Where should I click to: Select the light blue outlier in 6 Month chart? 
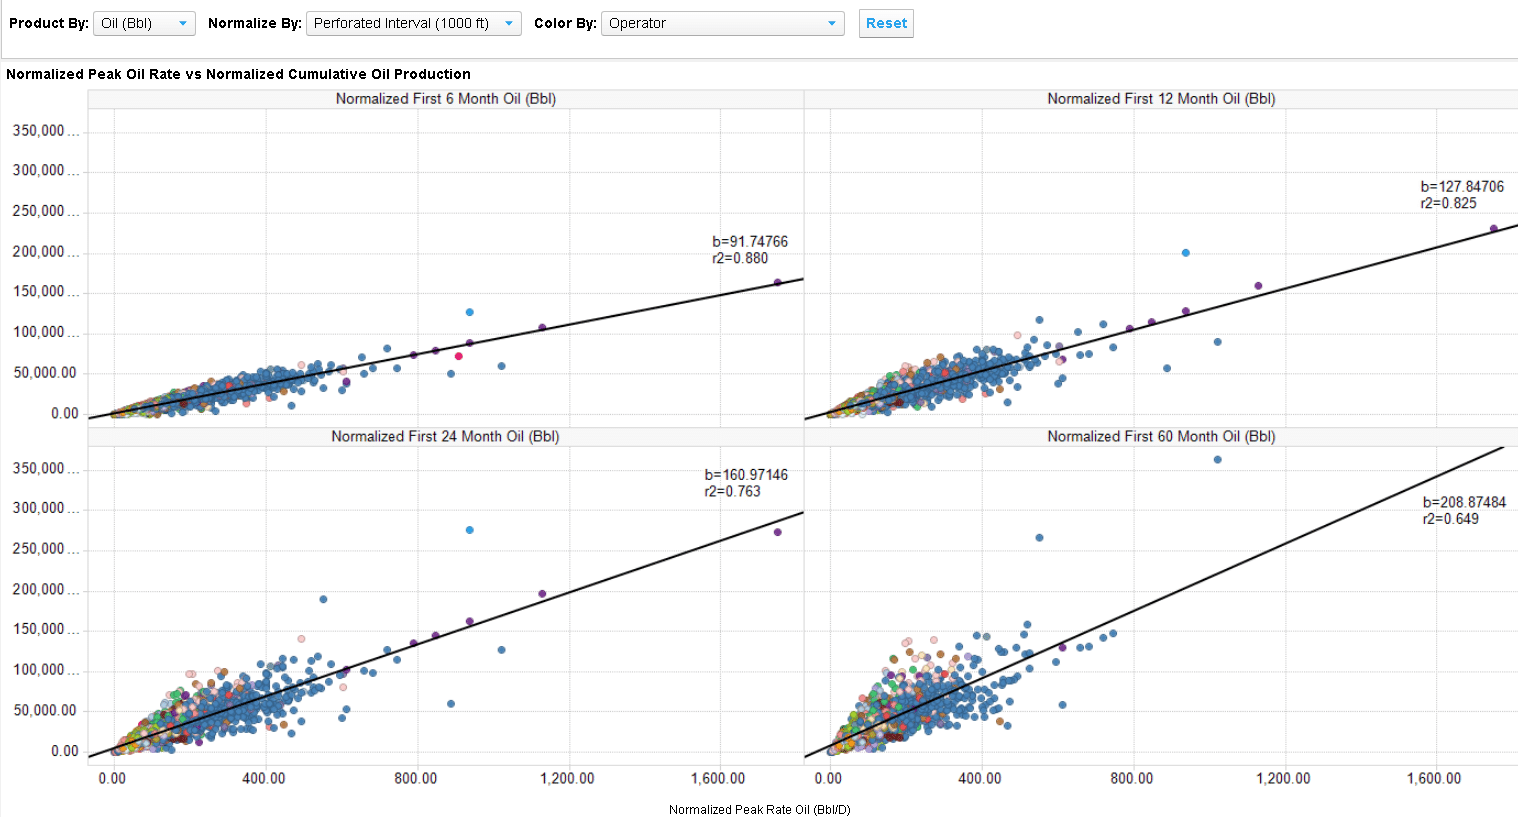(x=470, y=312)
